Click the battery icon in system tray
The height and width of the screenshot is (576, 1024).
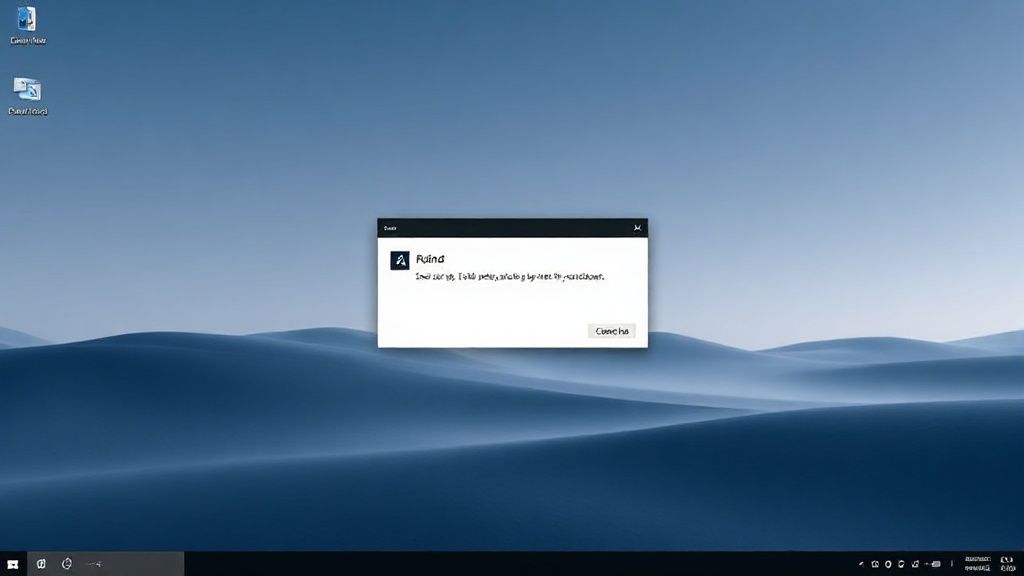[935, 564]
